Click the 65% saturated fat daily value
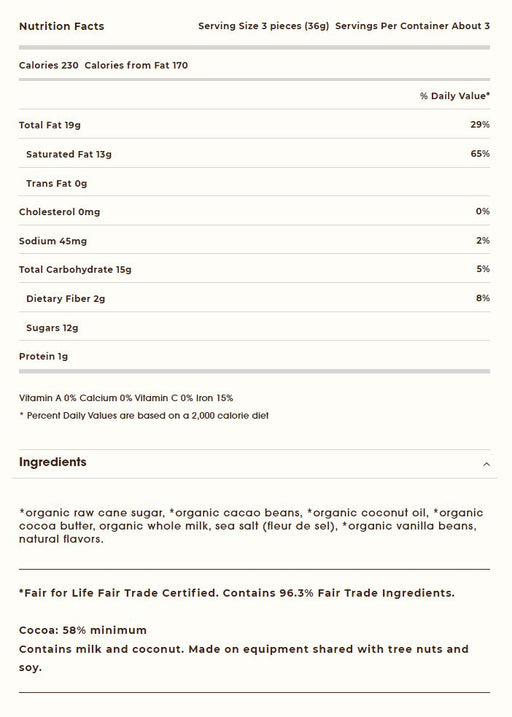512x717 pixels. point(480,154)
